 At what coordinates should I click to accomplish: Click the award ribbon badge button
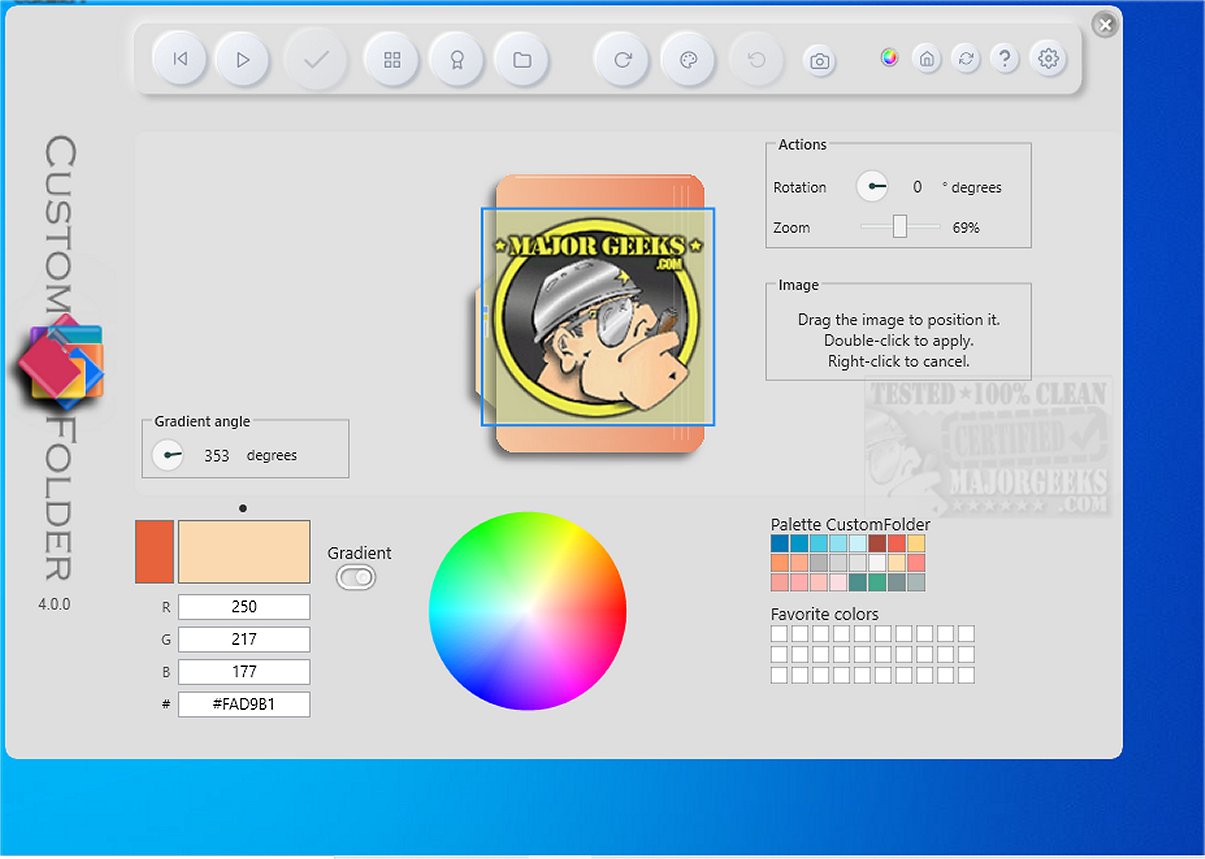pyautogui.click(x=457, y=60)
